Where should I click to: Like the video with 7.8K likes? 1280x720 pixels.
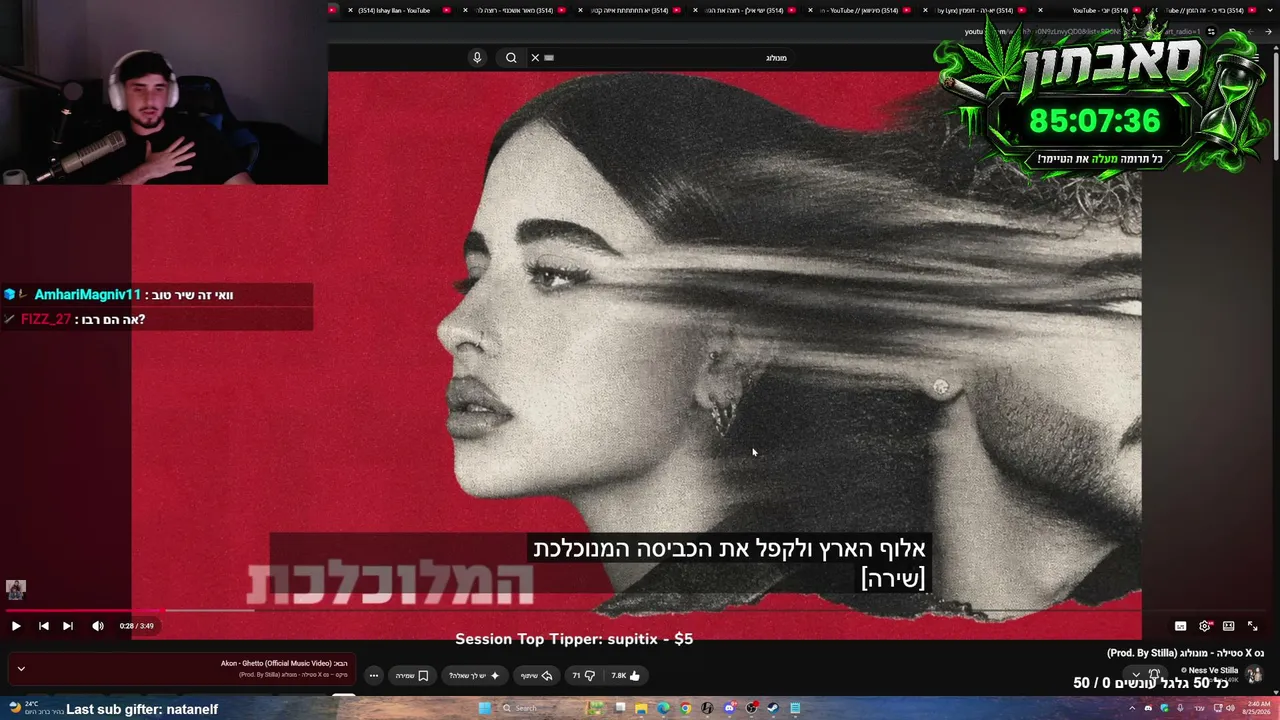[625, 676]
